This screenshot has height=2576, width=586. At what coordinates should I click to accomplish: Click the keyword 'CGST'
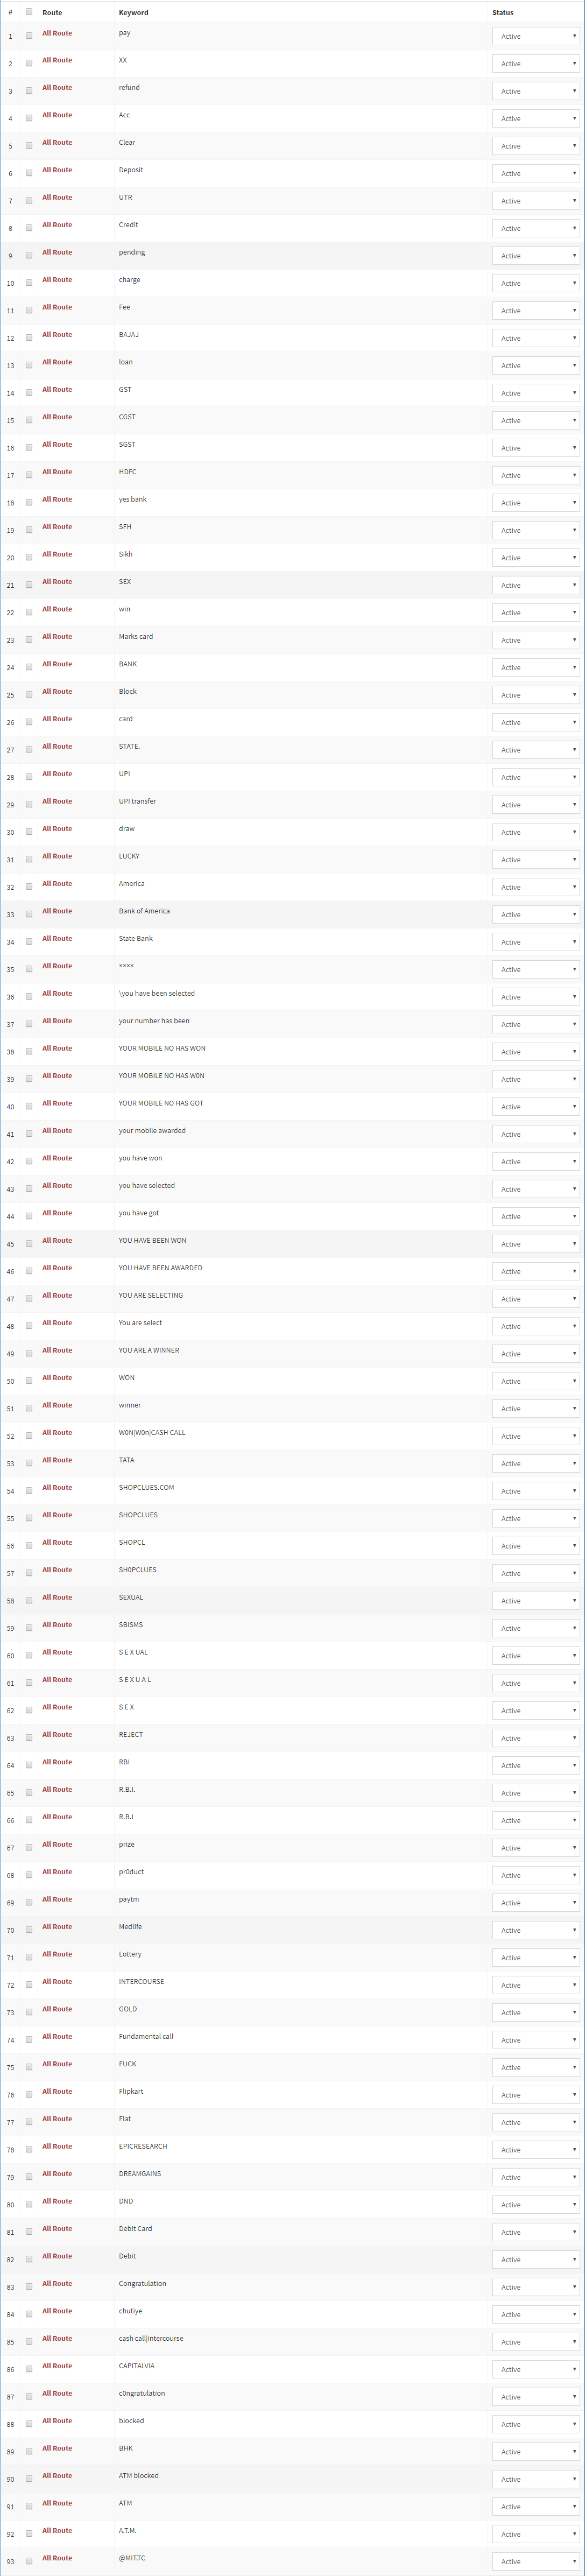coord(127,417)
